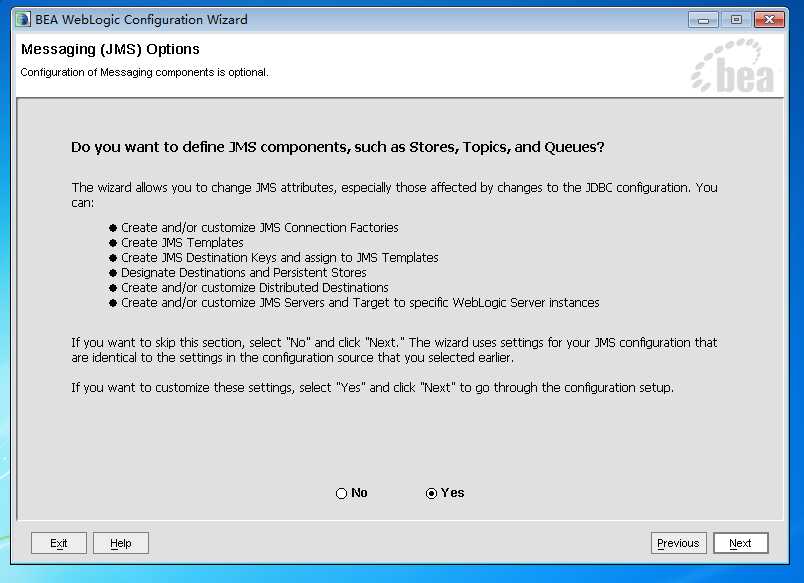Click the Next button
The height and width of the screenshot is (583, 804).
click(740, 543)
